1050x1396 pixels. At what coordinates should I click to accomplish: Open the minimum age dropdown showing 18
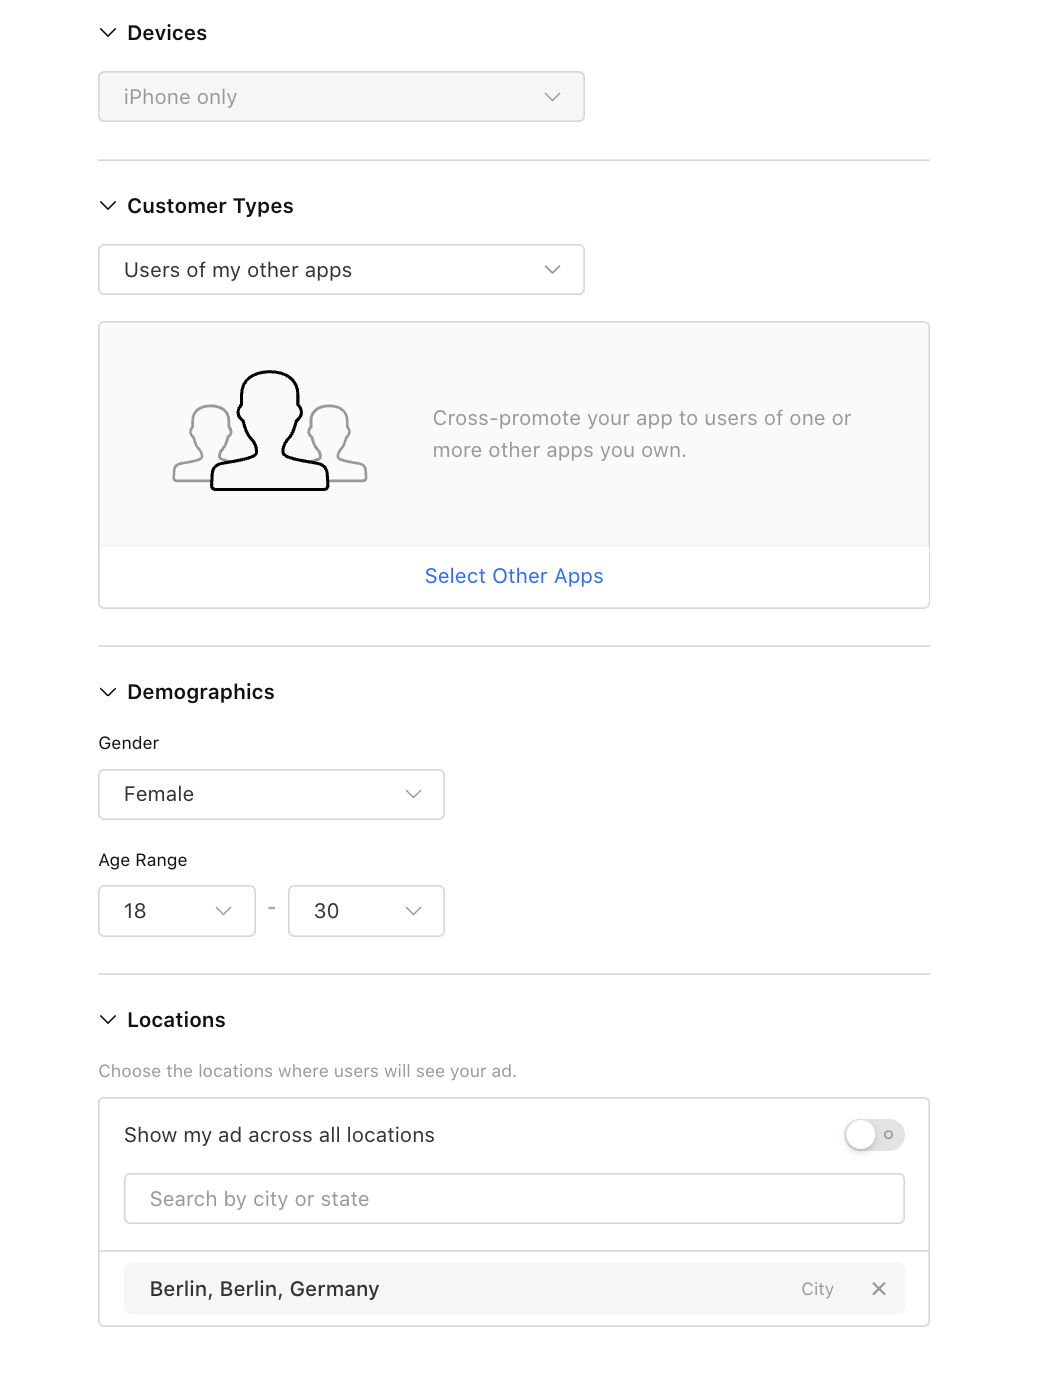pyautogui.click(x=177, y=911)
